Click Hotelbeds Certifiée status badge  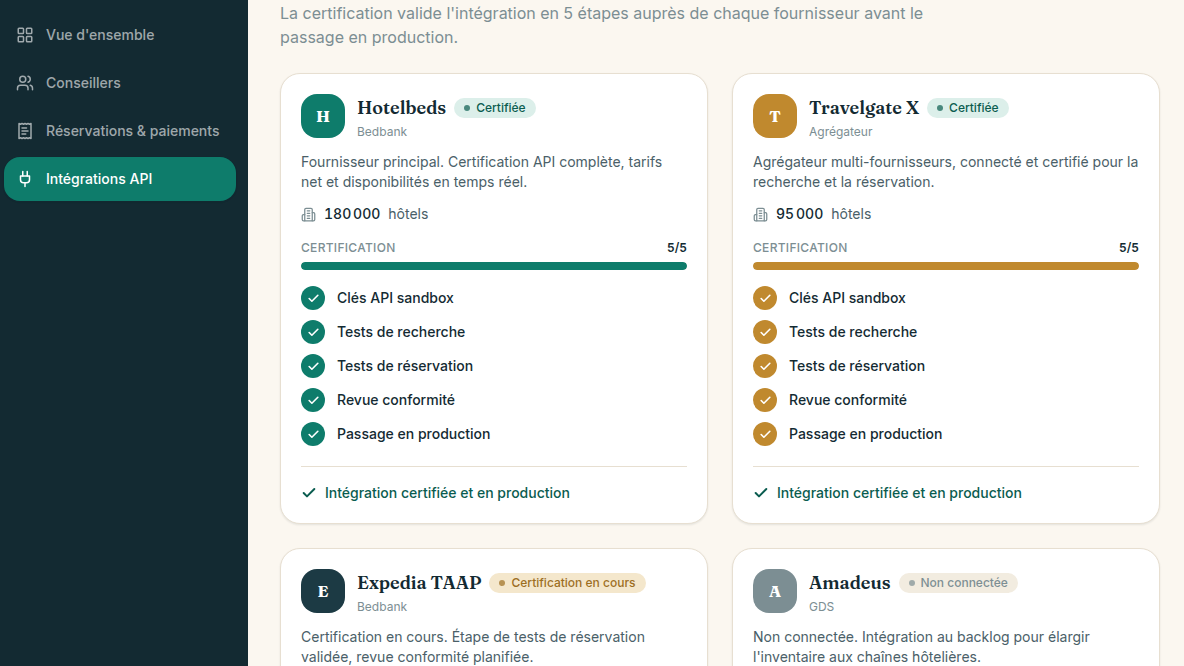pyautogui.click(x=495, y=108)
